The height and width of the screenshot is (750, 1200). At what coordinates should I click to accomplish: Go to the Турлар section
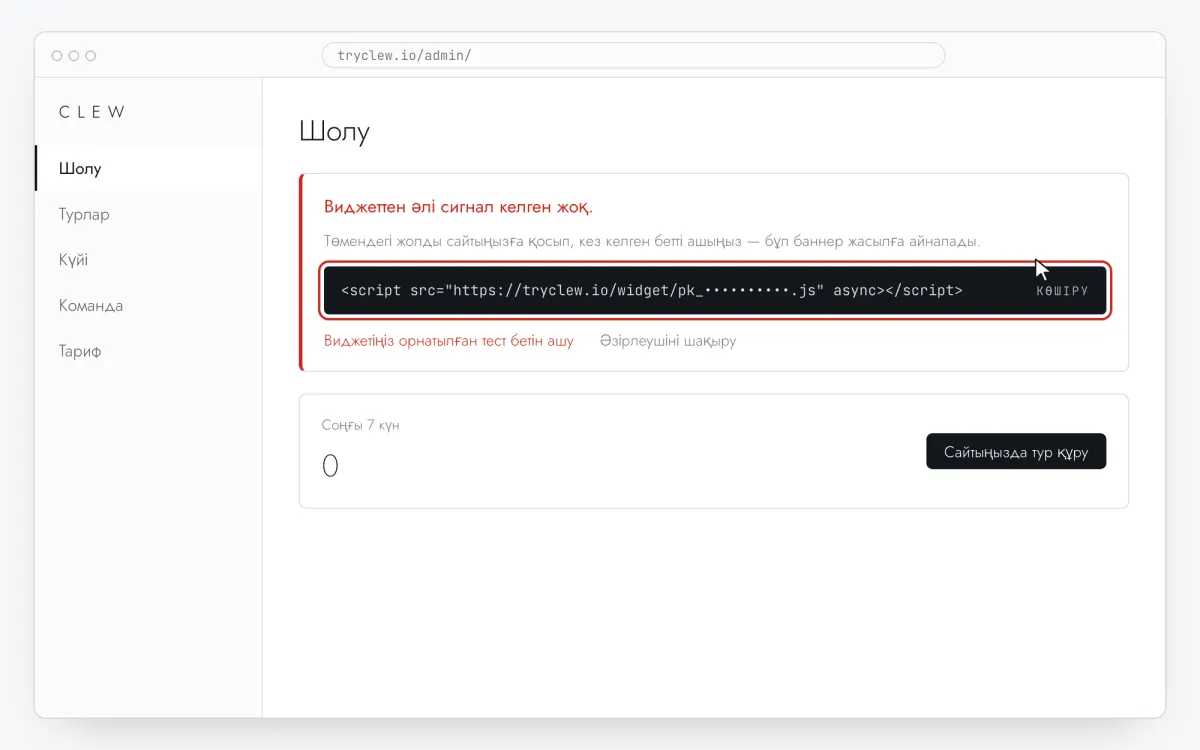point(149,214)
